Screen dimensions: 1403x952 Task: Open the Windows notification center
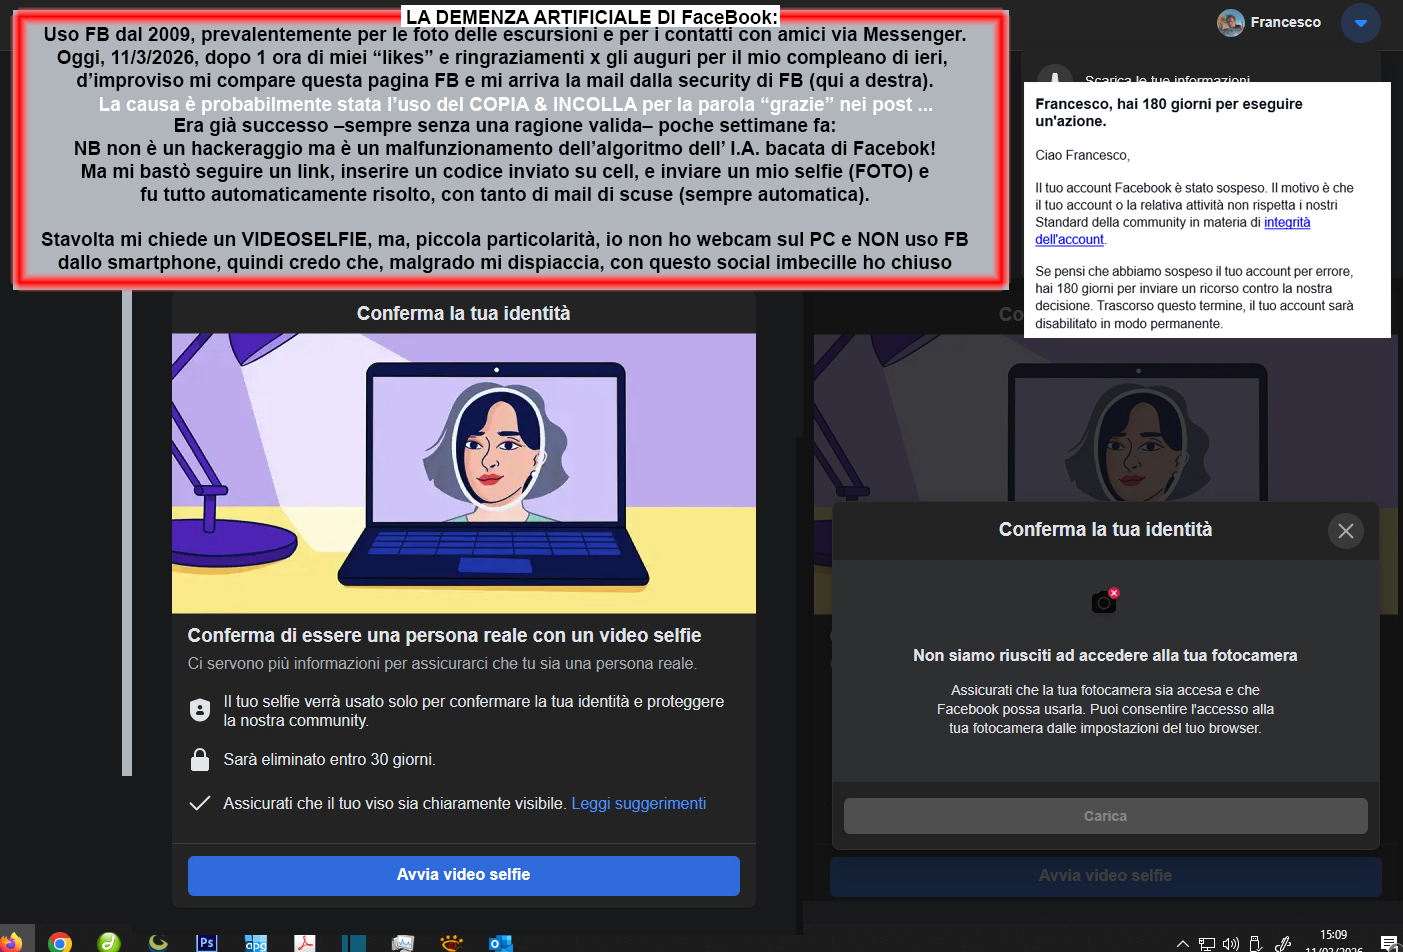point(1388,942)
